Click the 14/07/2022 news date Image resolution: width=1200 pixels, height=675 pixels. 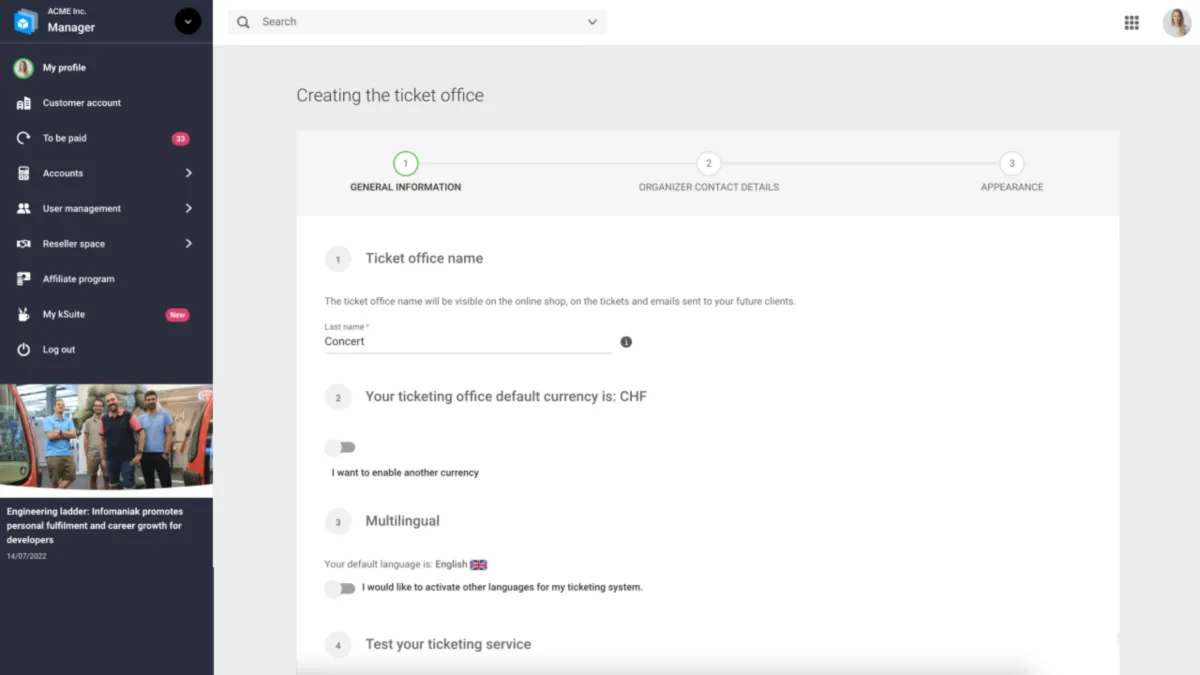pos(27,556)
